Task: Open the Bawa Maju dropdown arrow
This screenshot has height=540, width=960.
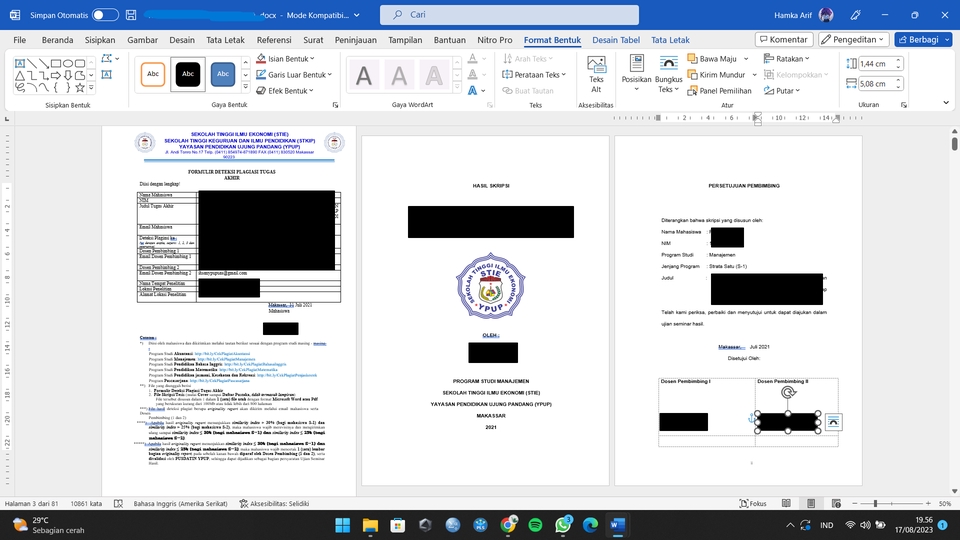Action: (x=746, y=59)
